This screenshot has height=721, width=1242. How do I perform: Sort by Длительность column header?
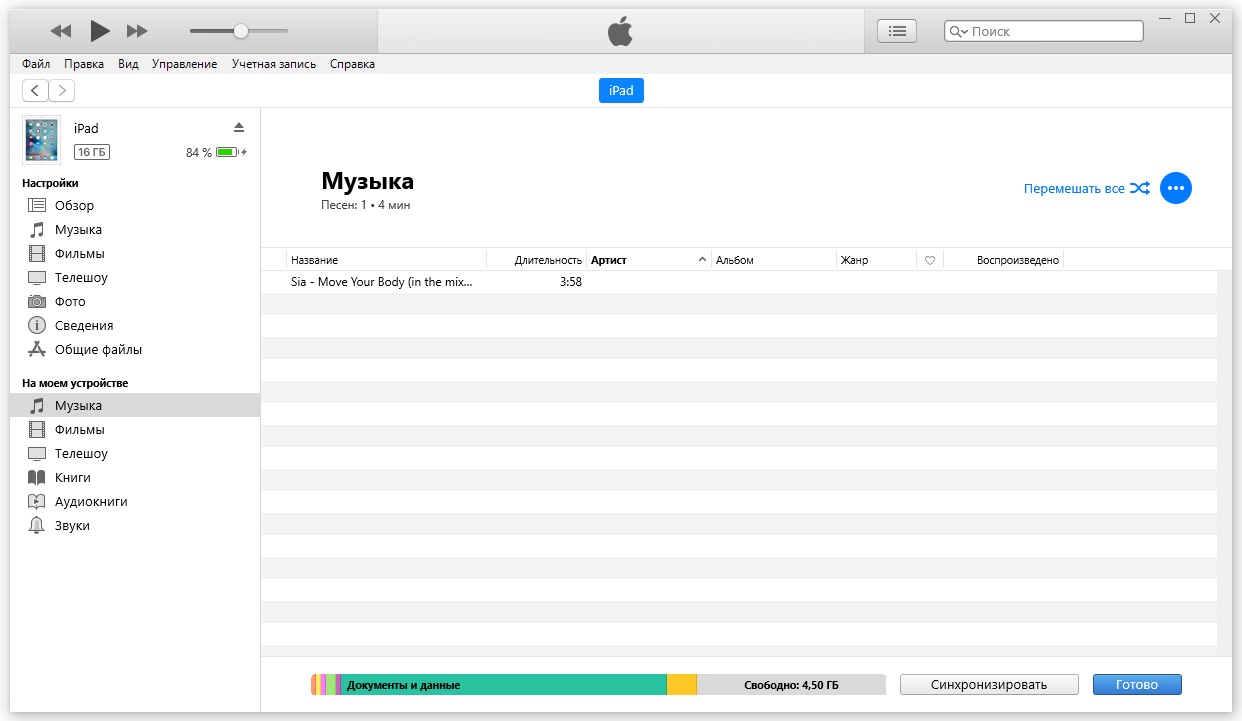tap(536, 260)
